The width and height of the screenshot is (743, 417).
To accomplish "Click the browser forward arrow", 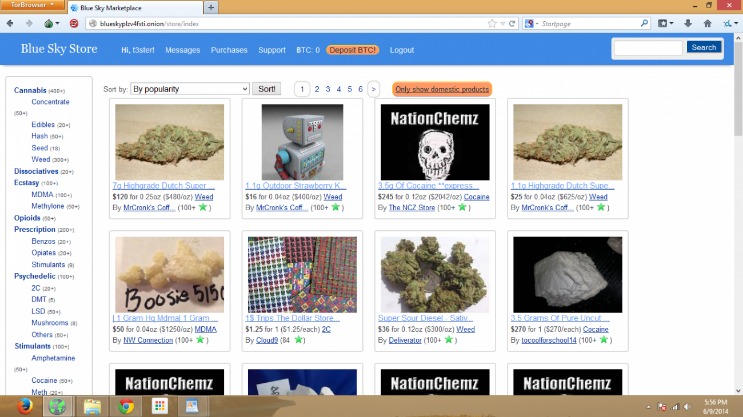I will (29, 23).
